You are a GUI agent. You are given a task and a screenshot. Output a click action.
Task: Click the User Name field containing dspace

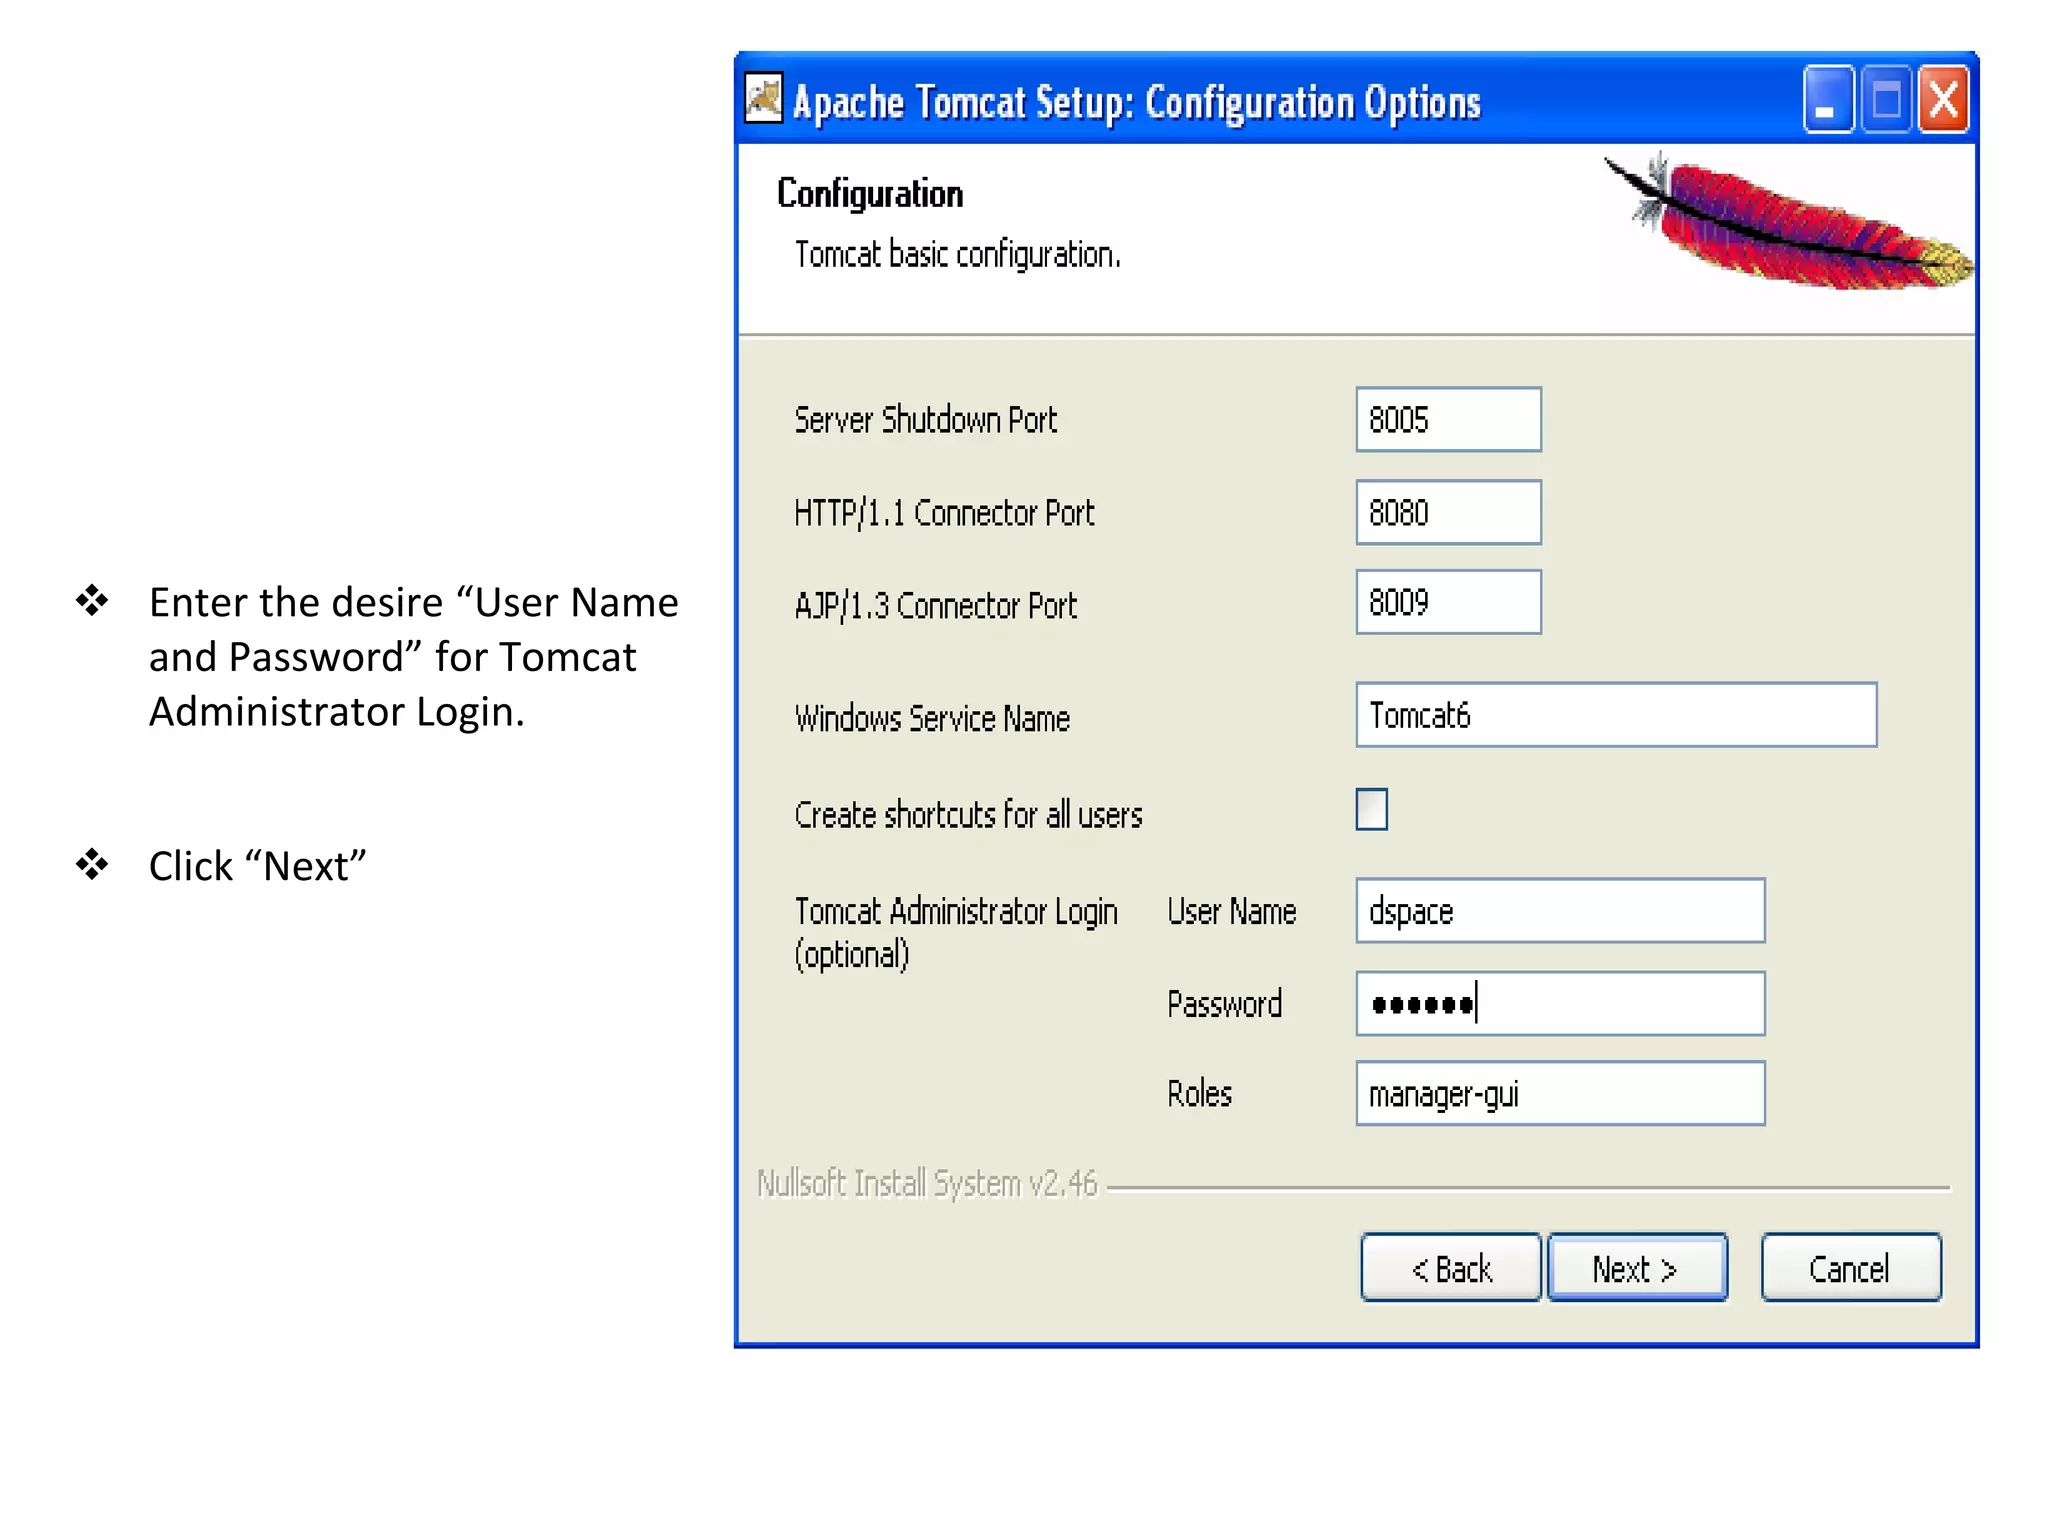pos(1560,911)
